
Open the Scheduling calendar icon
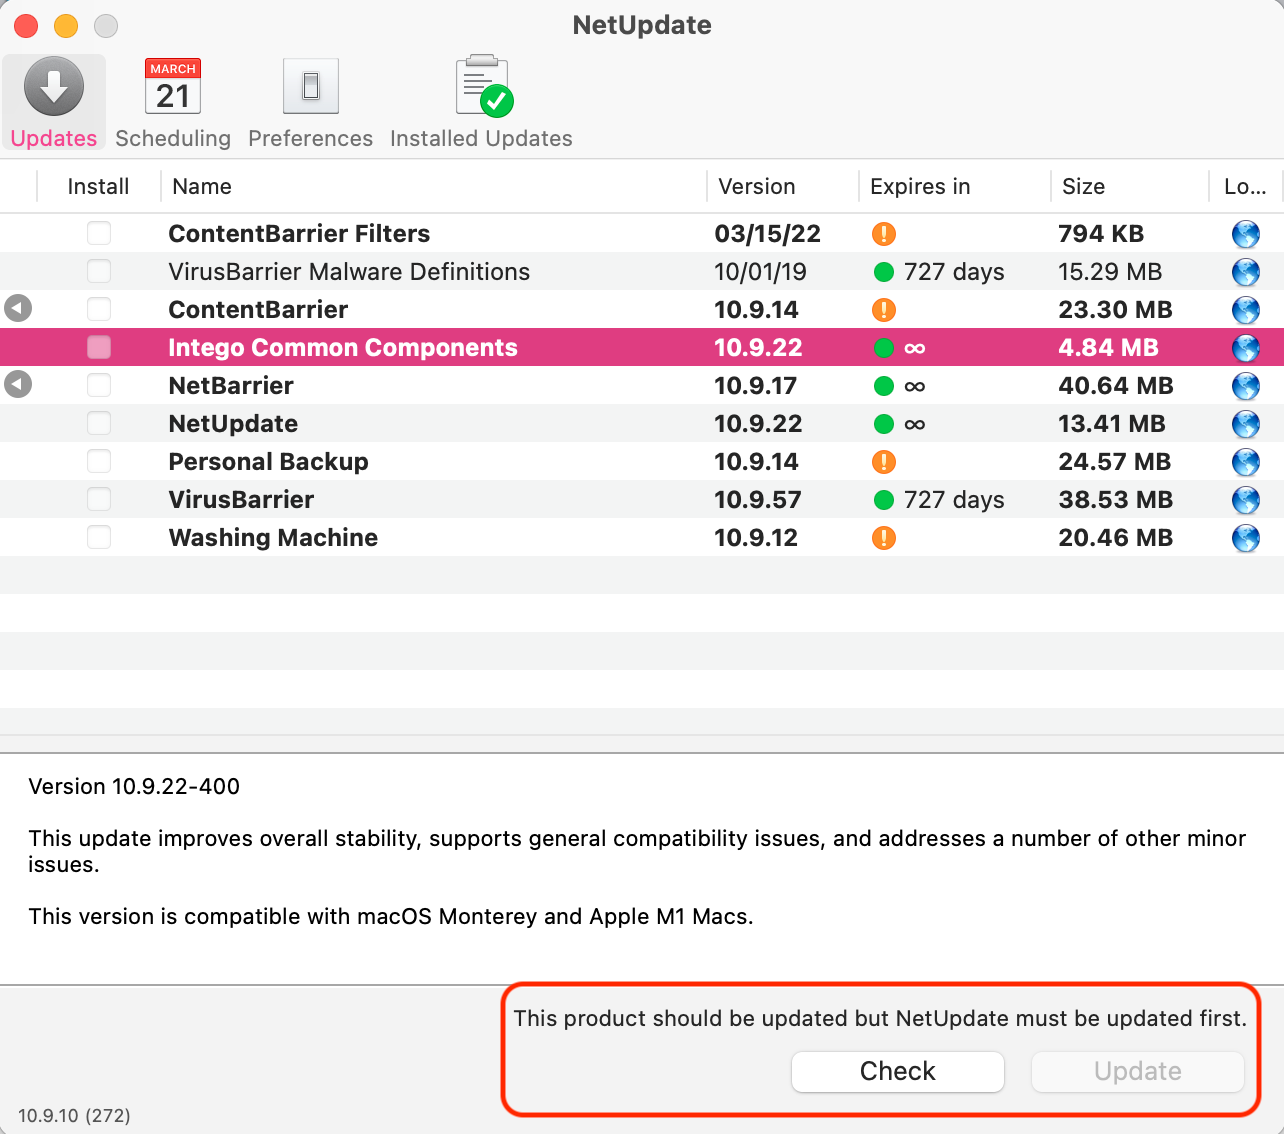click(173, 87)
